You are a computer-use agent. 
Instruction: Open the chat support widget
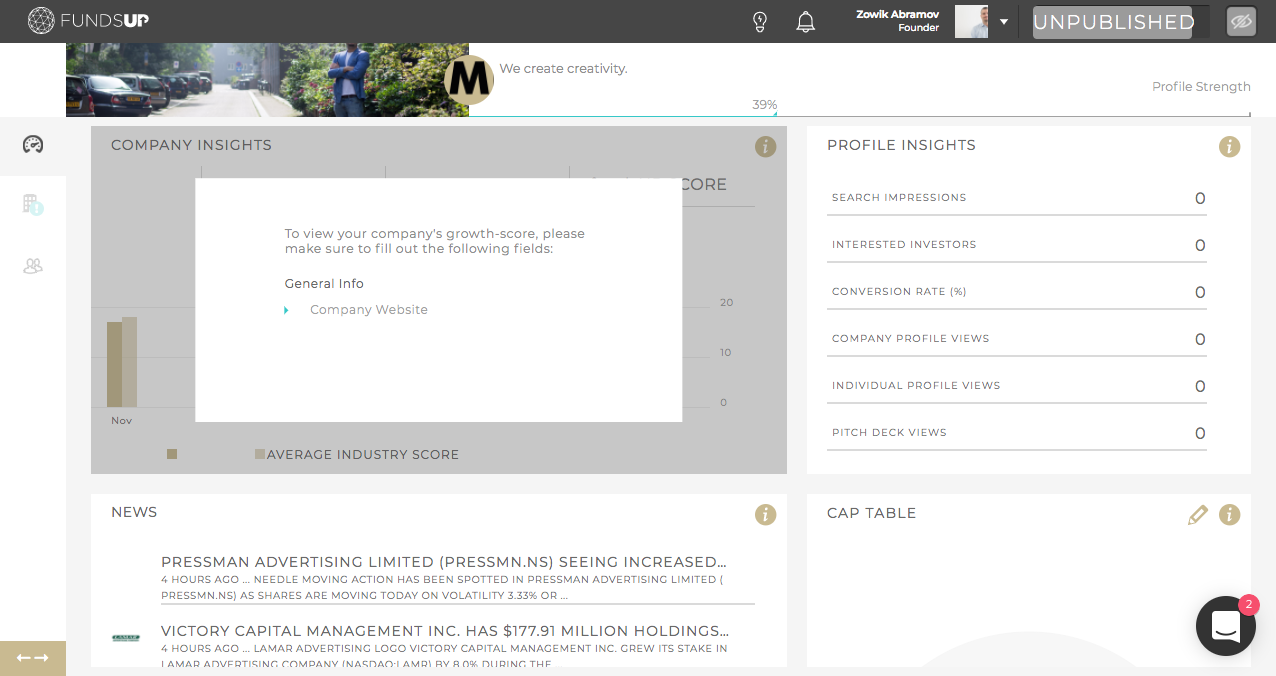coord(1226,626)
